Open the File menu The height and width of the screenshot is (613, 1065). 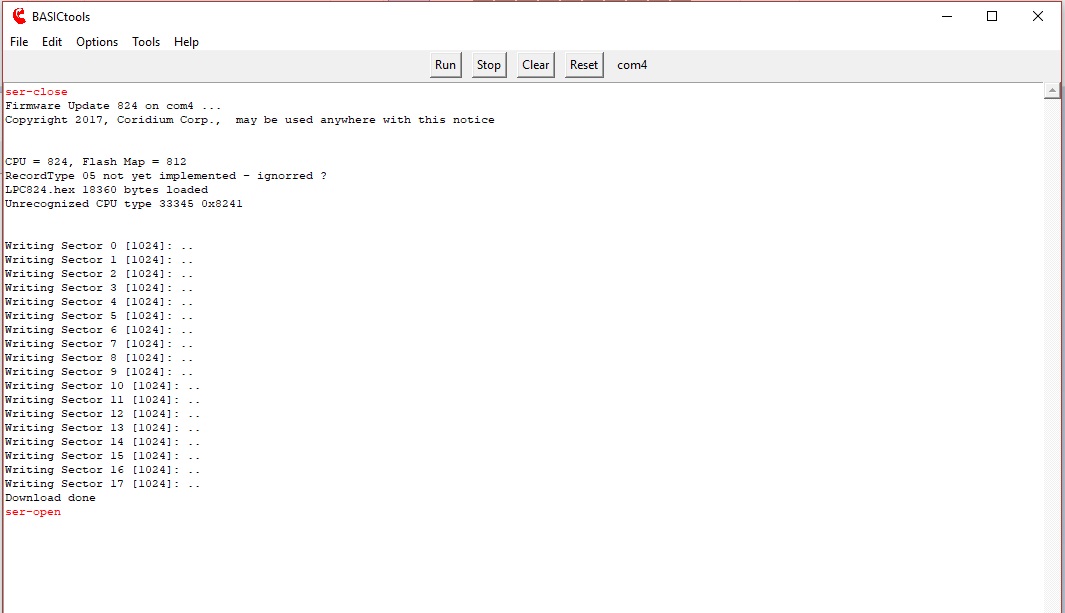[x=19, y=42]
